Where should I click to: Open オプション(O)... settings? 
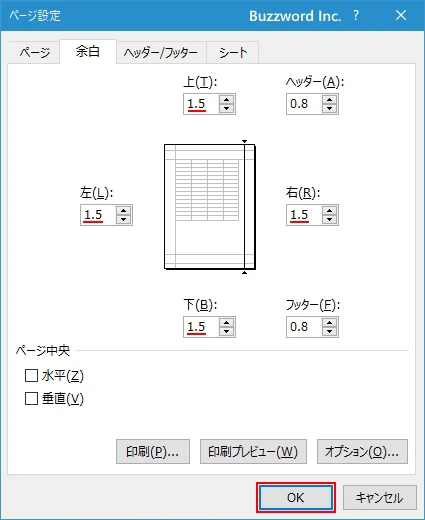(362, 452)
